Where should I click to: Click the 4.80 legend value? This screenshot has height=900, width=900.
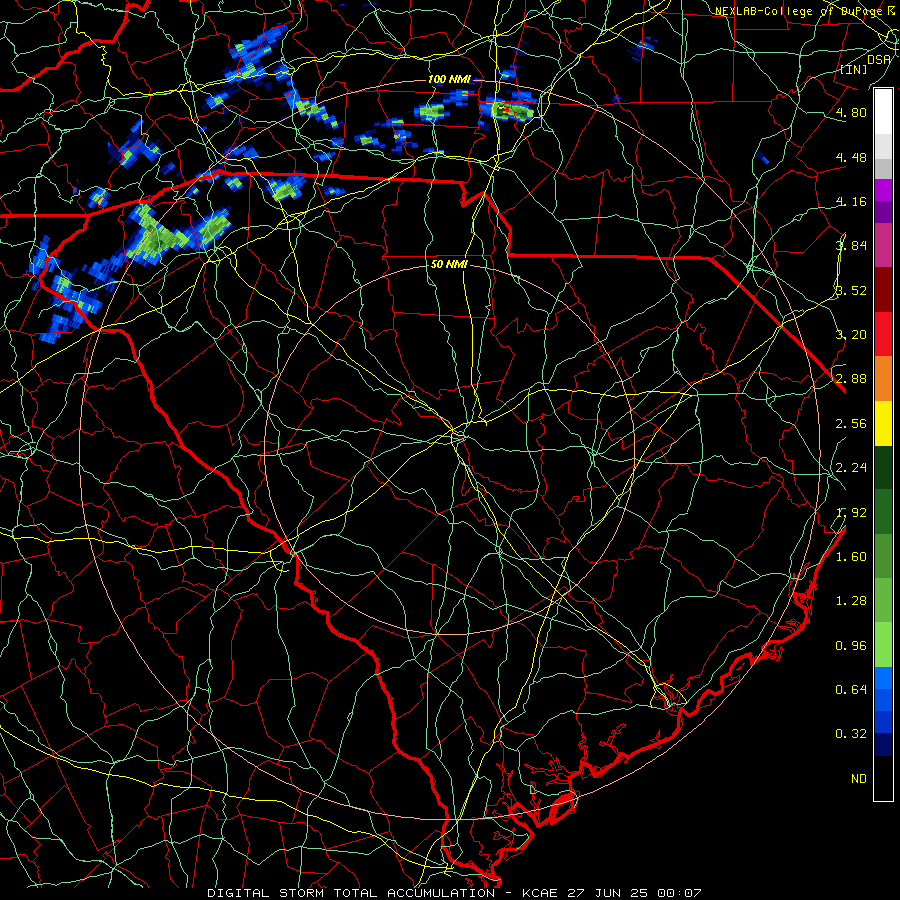851,112
